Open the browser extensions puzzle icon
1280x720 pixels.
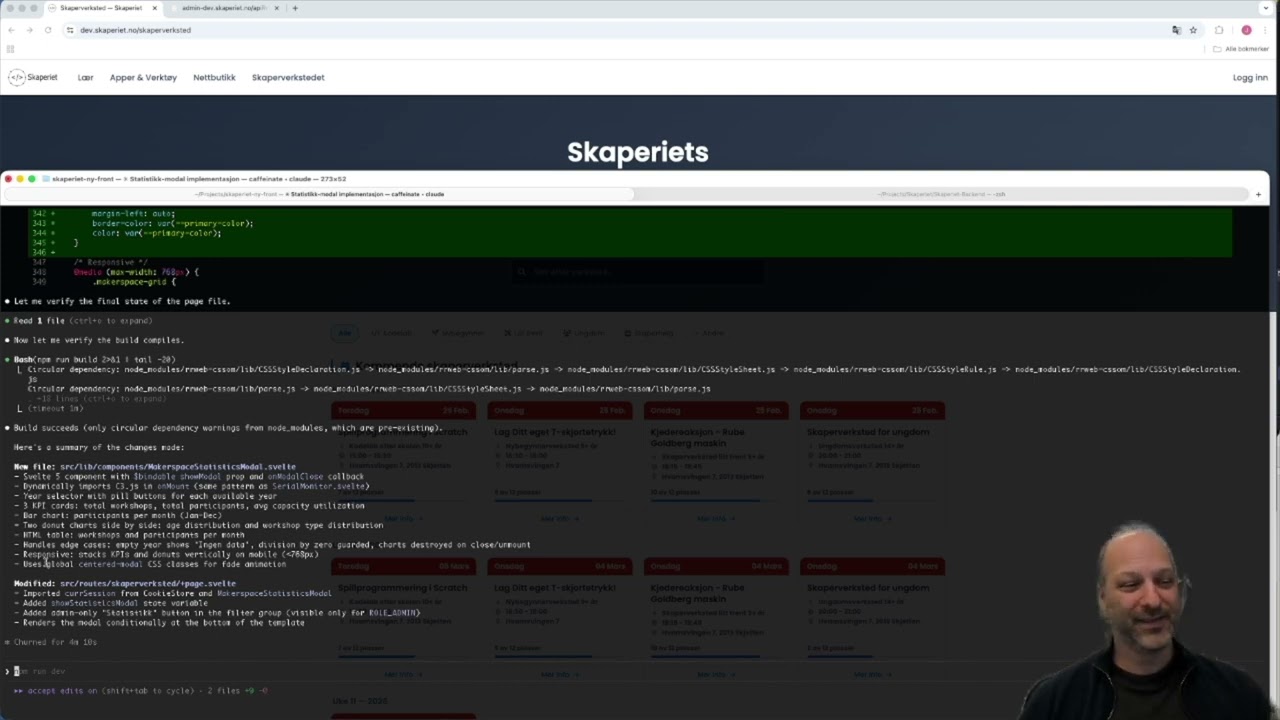[1219, 30]
